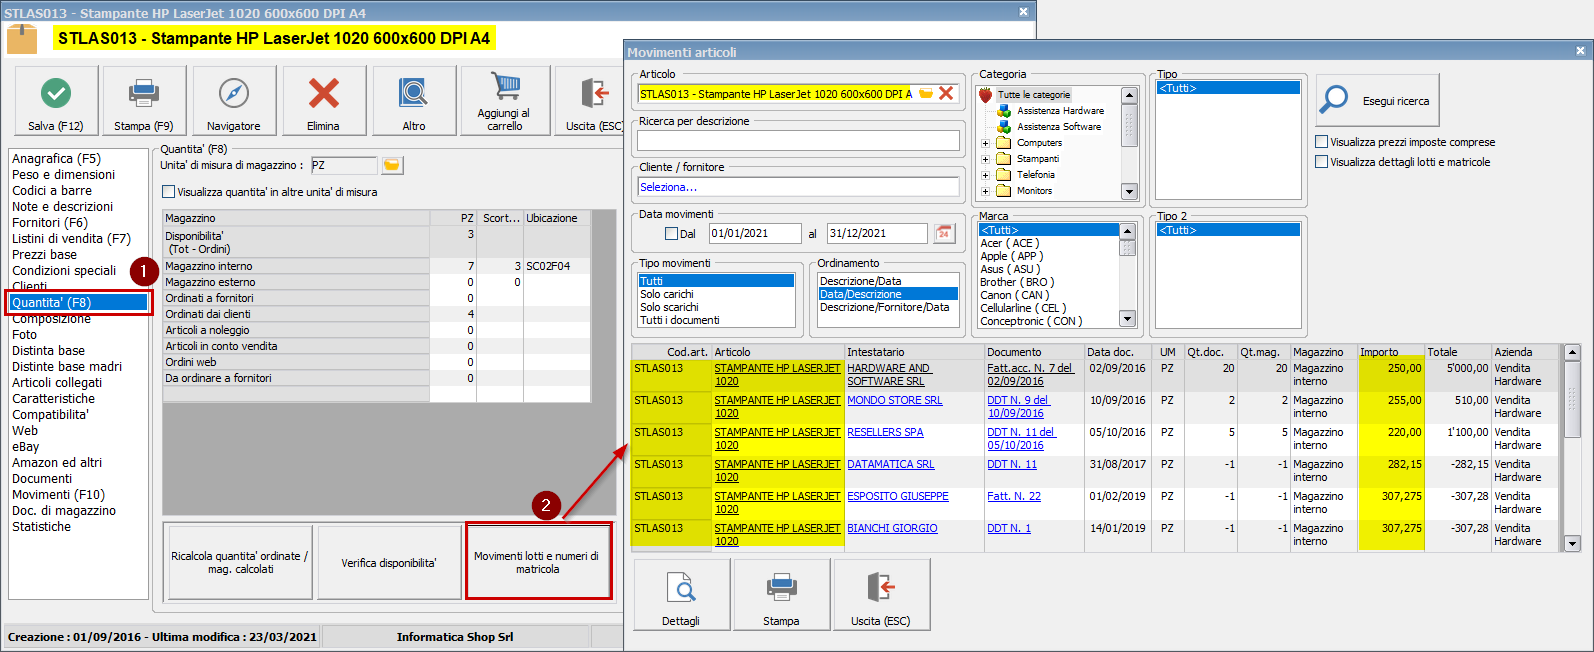This screenshot has width=1594, height=652.
Task: Click the Marca list scrollbar
Action: 1128,275
